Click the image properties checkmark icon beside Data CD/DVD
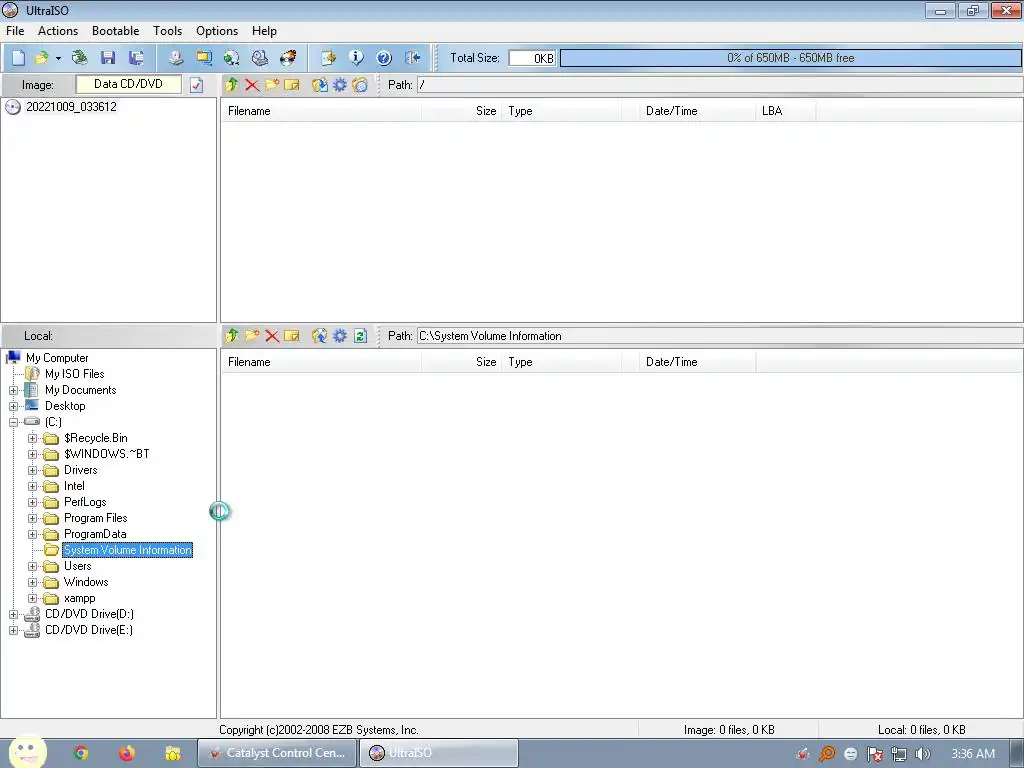Viewport: 1024px width, 768px height. (x=197, y=85)
